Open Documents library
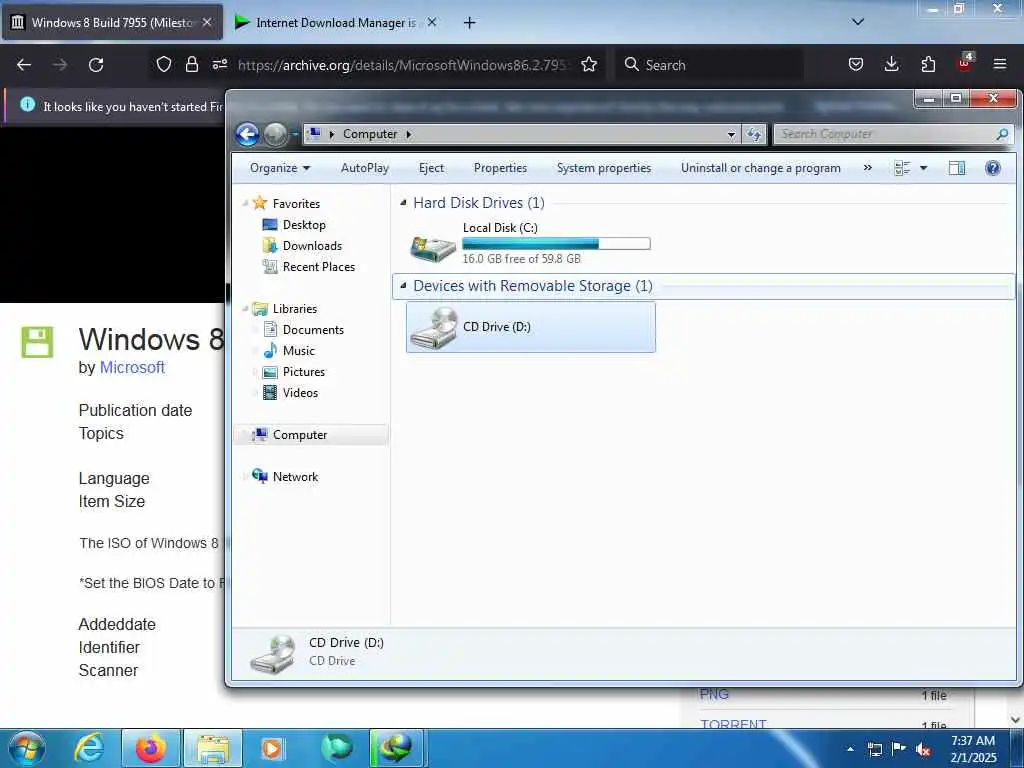 point(313,330)
